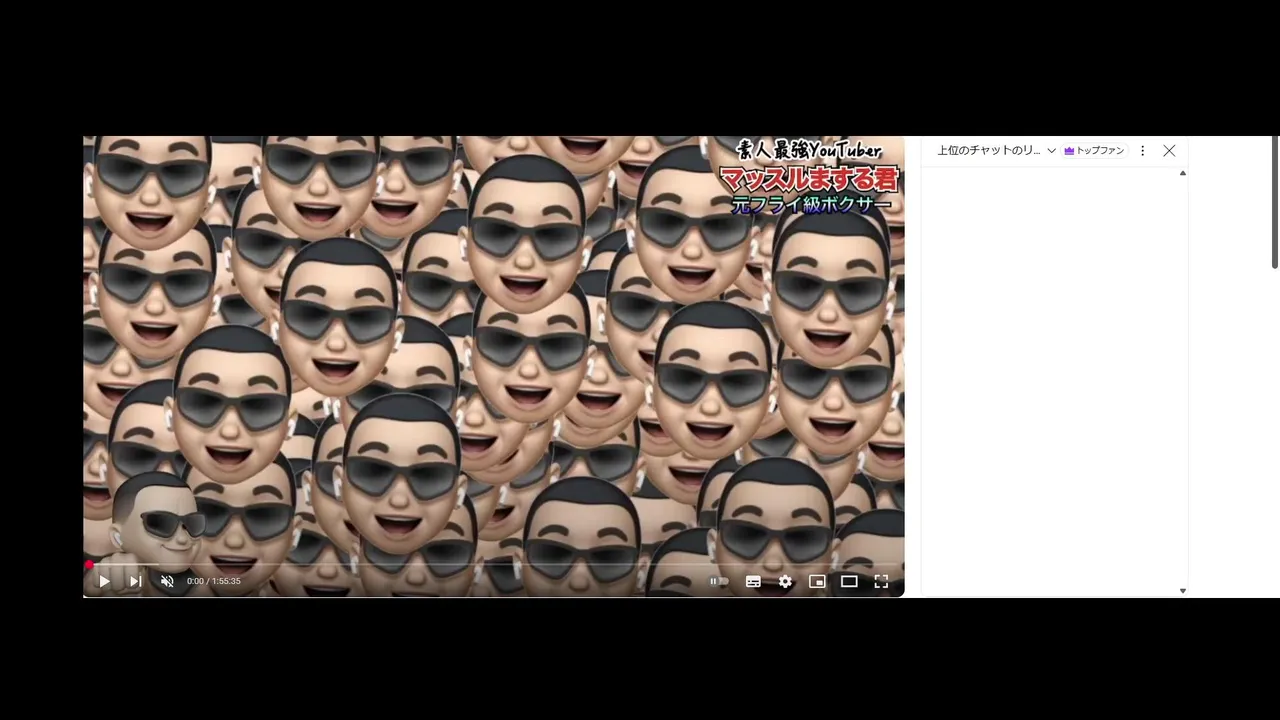
Task: Click the 0:00 / 1:55:35 time display
Action: coord(214,581)
